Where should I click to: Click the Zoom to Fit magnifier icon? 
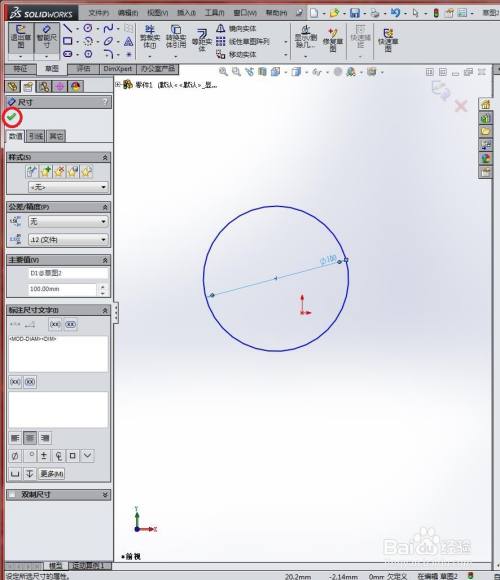click(x=223, y=71)
